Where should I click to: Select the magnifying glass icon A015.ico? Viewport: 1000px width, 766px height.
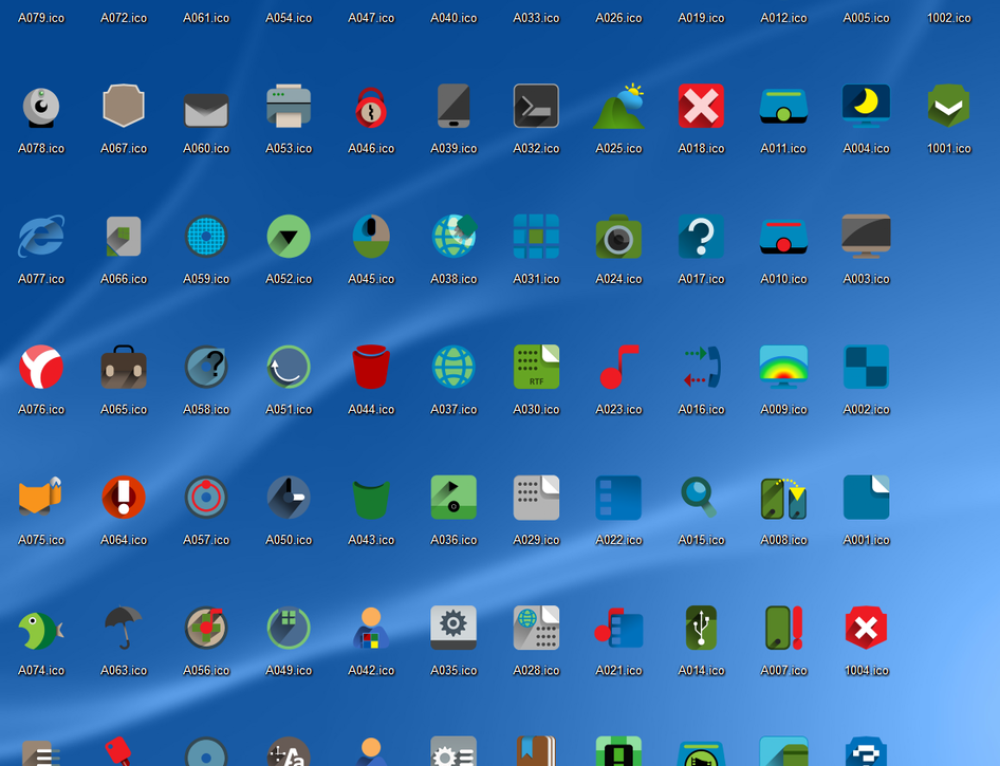[x=701, y=497]
